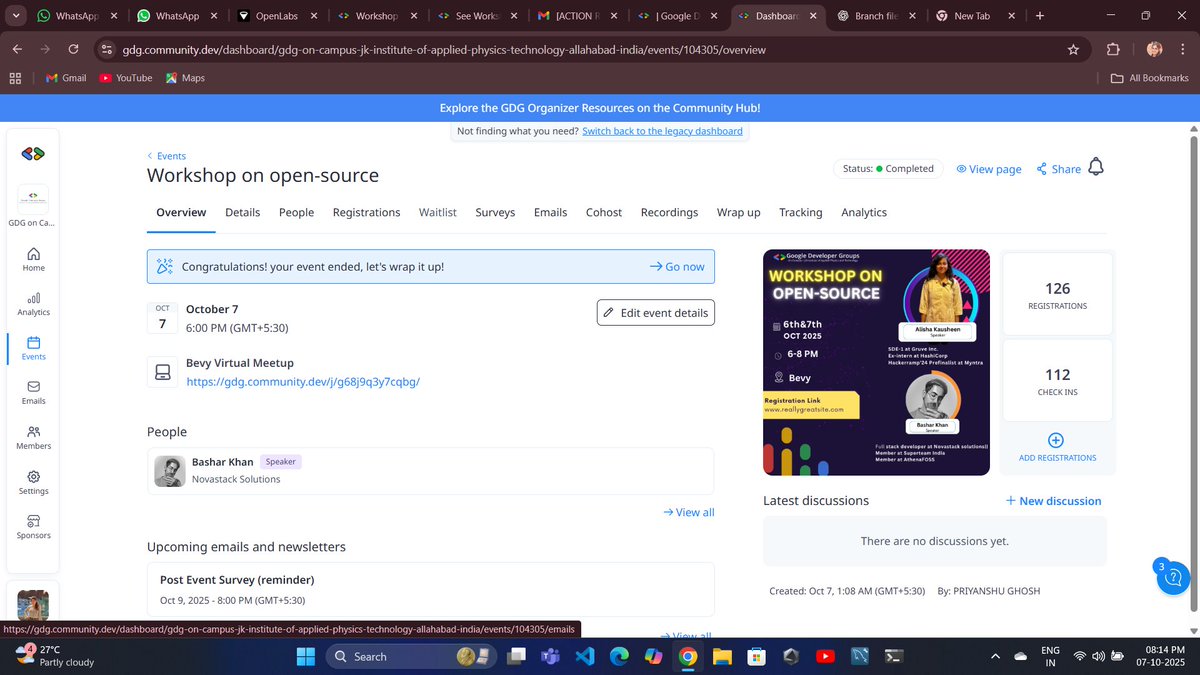This screenshot has height=675, width=1200.
Task: Open Chrome three-dot menu
Action: (1183, 49)
